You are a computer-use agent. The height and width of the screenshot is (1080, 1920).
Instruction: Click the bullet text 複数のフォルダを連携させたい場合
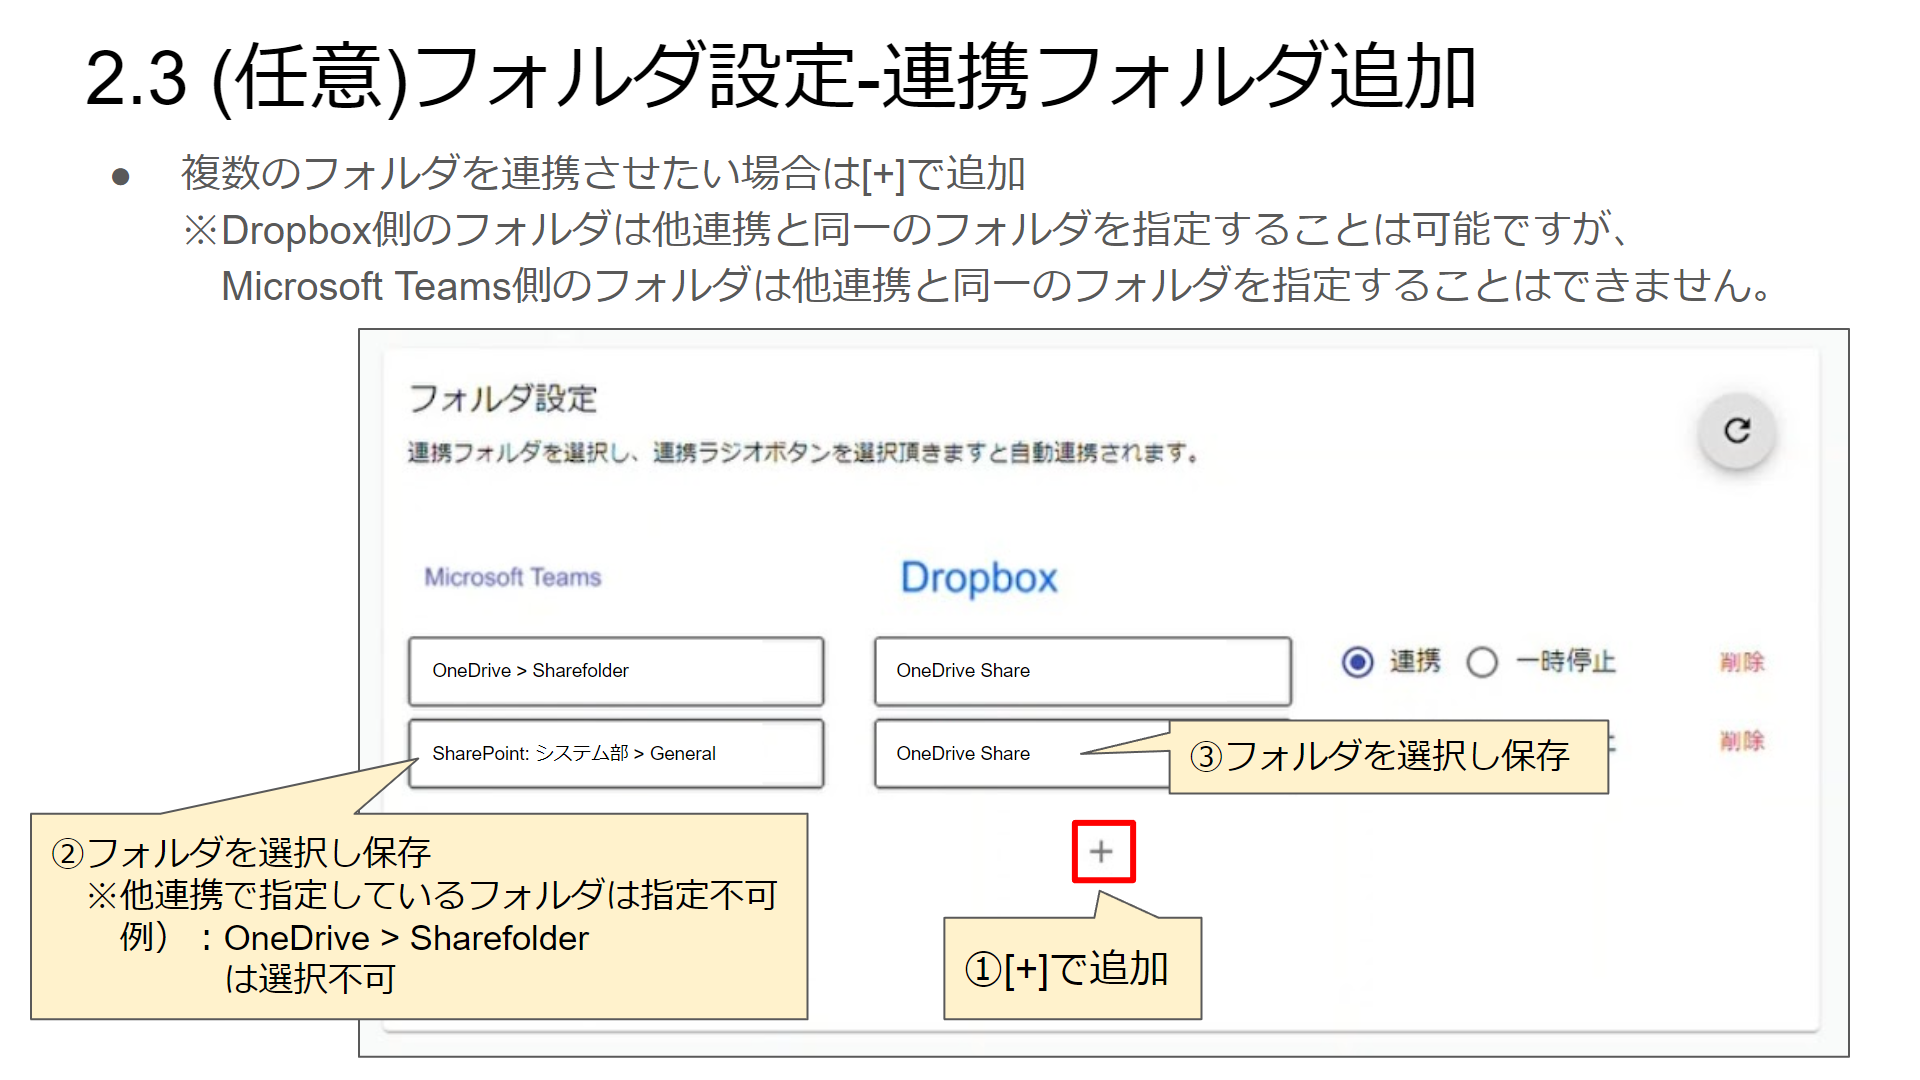(603, 173)
